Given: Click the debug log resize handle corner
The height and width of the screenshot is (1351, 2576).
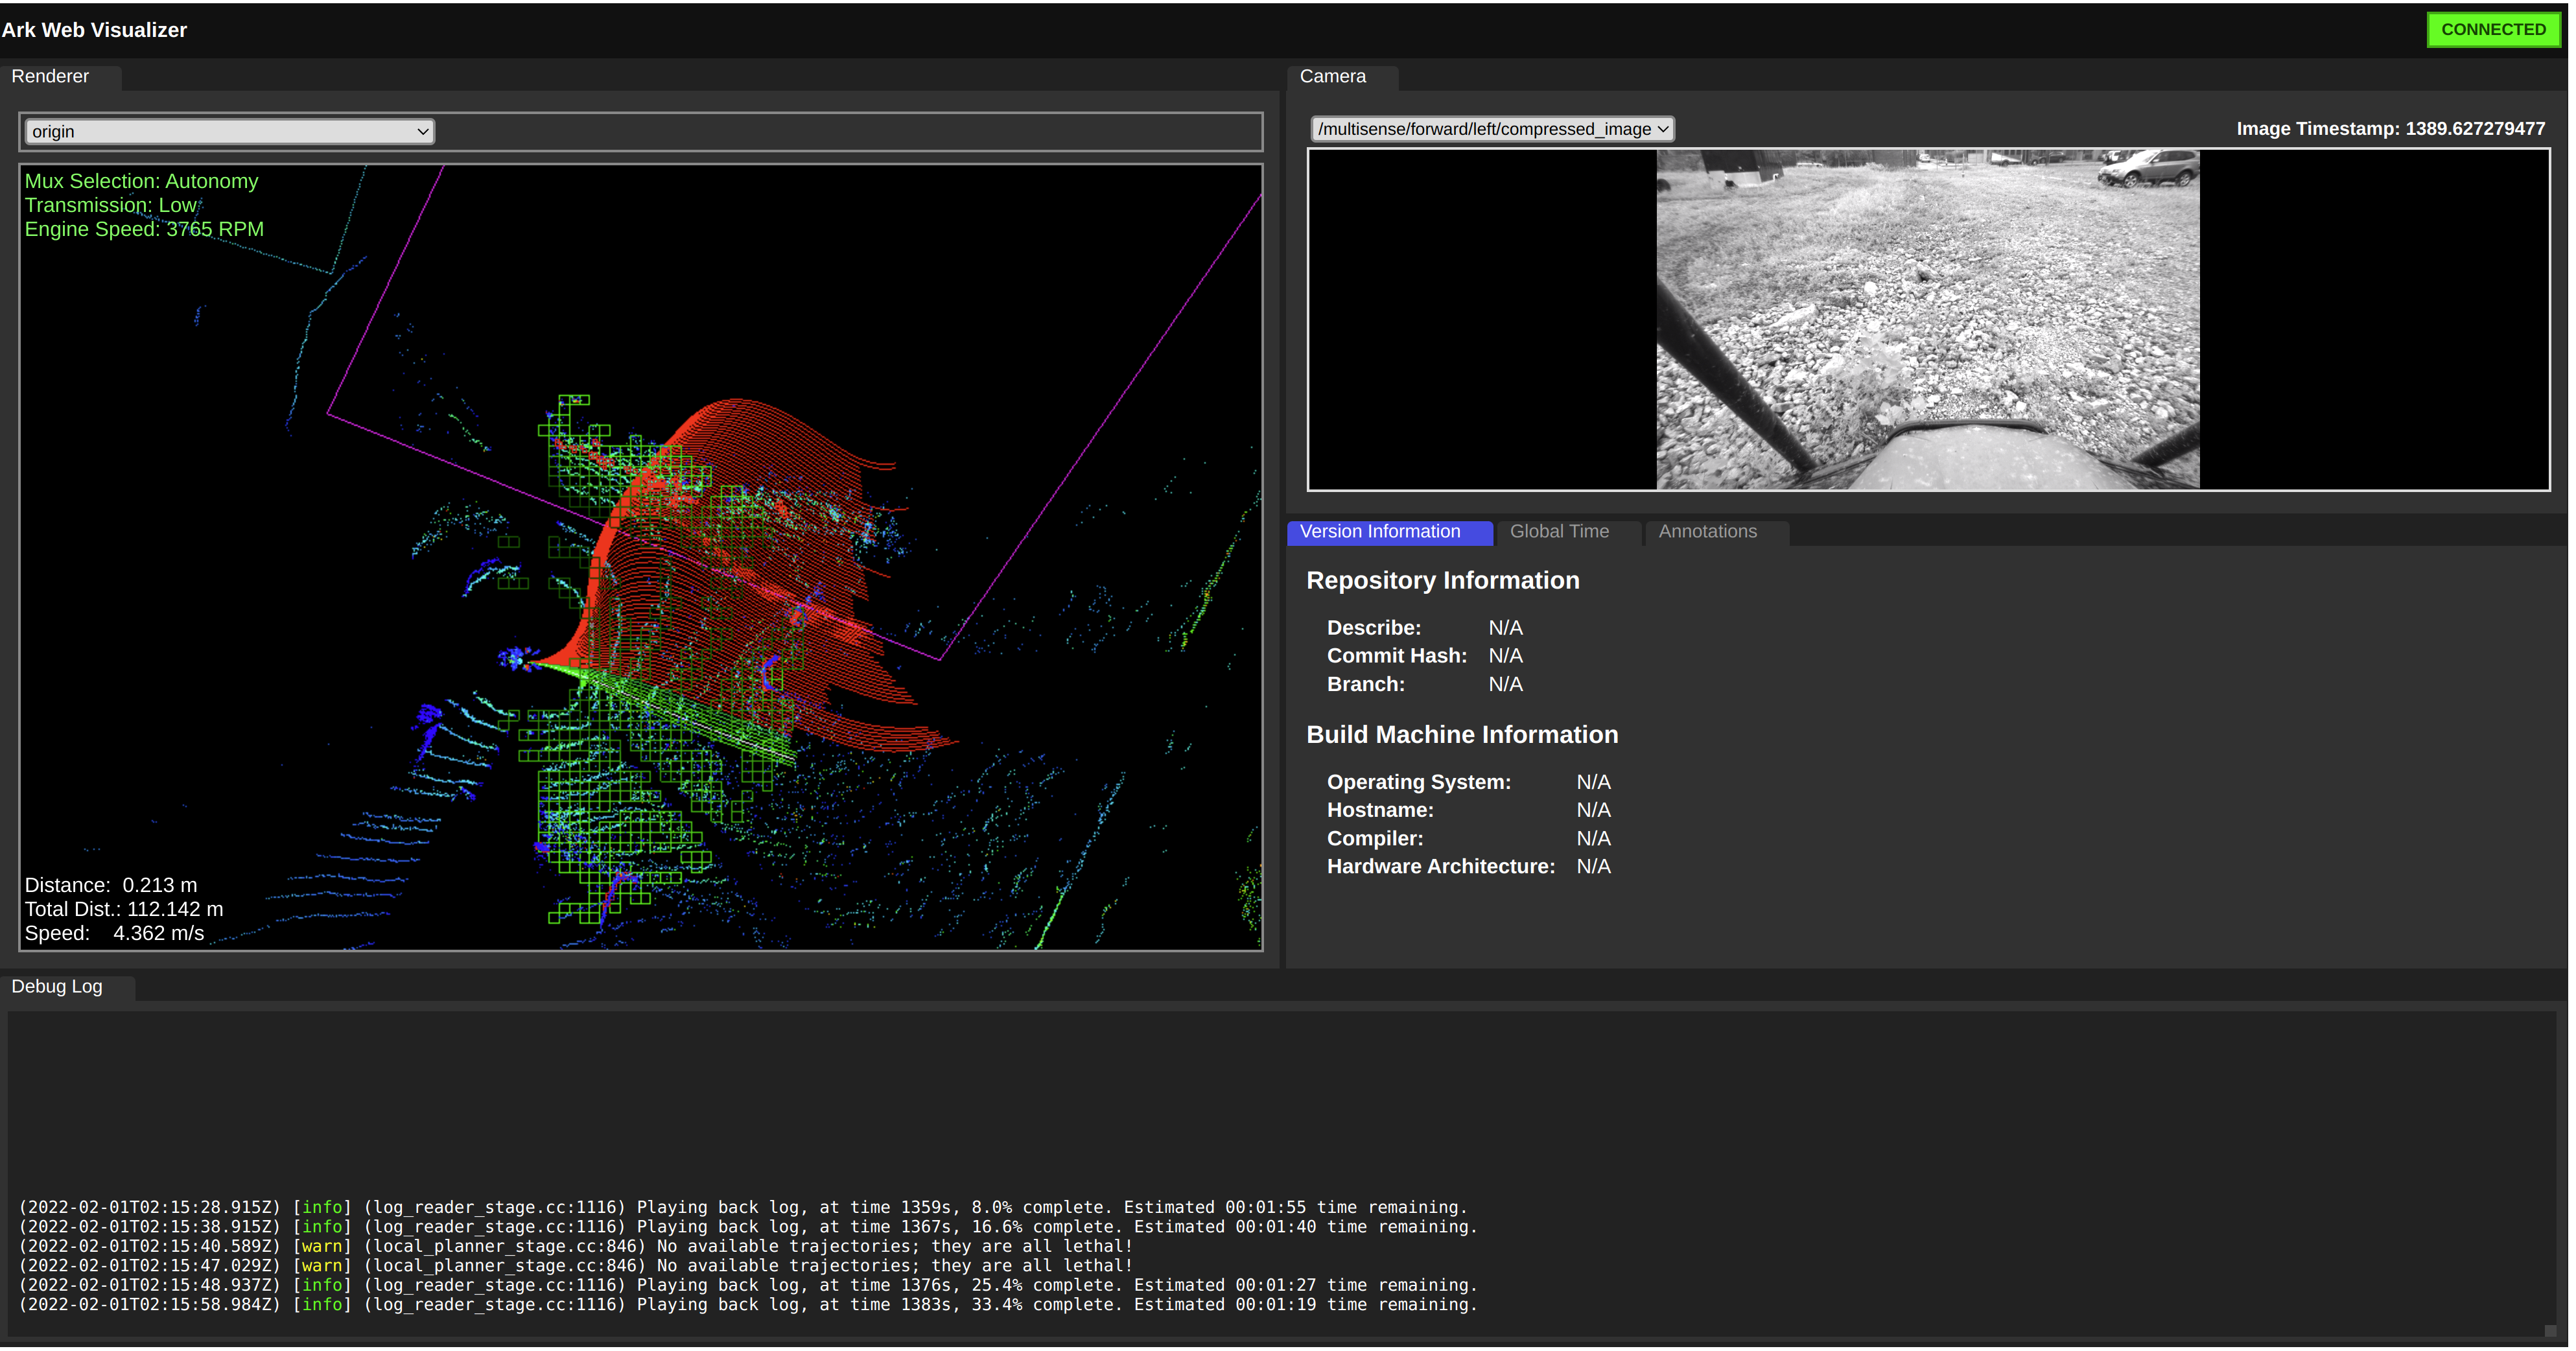Looking at the screenshot, I should [x=2550, y=1331].
